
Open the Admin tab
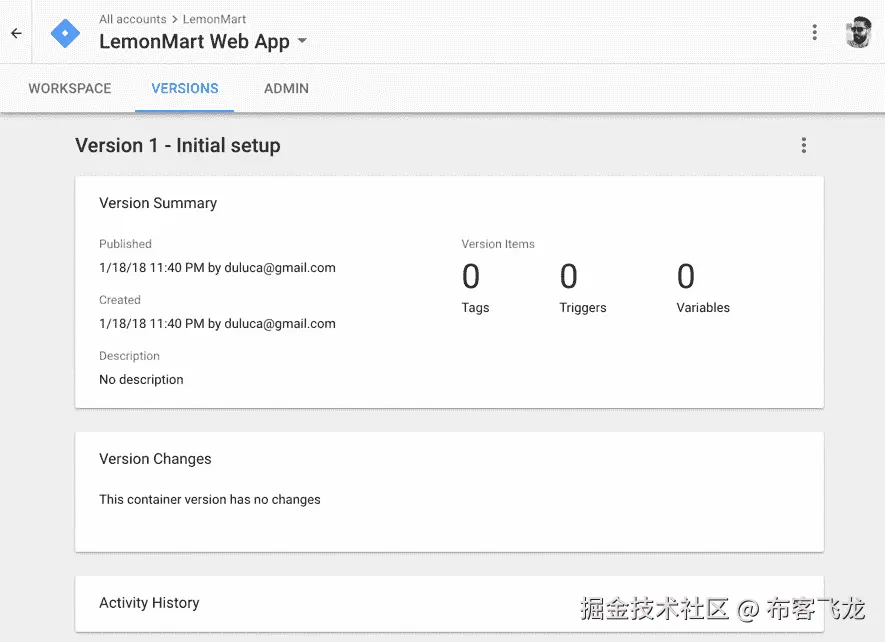286,89
